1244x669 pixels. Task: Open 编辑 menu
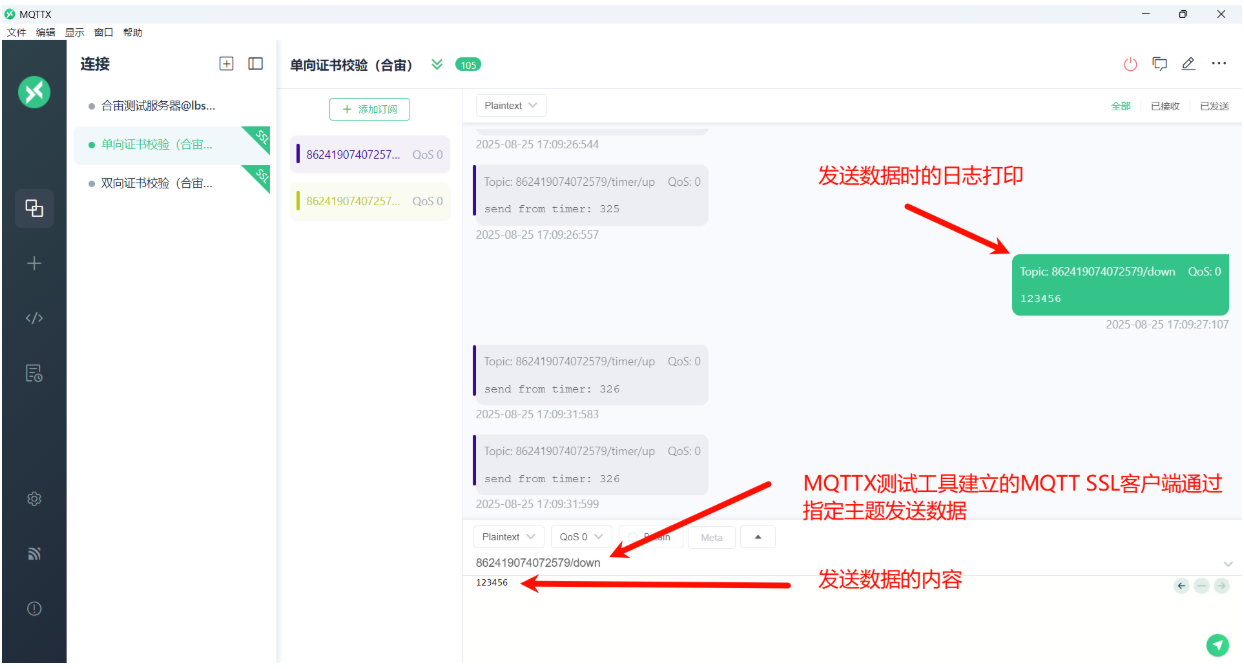tap(45, 32)
